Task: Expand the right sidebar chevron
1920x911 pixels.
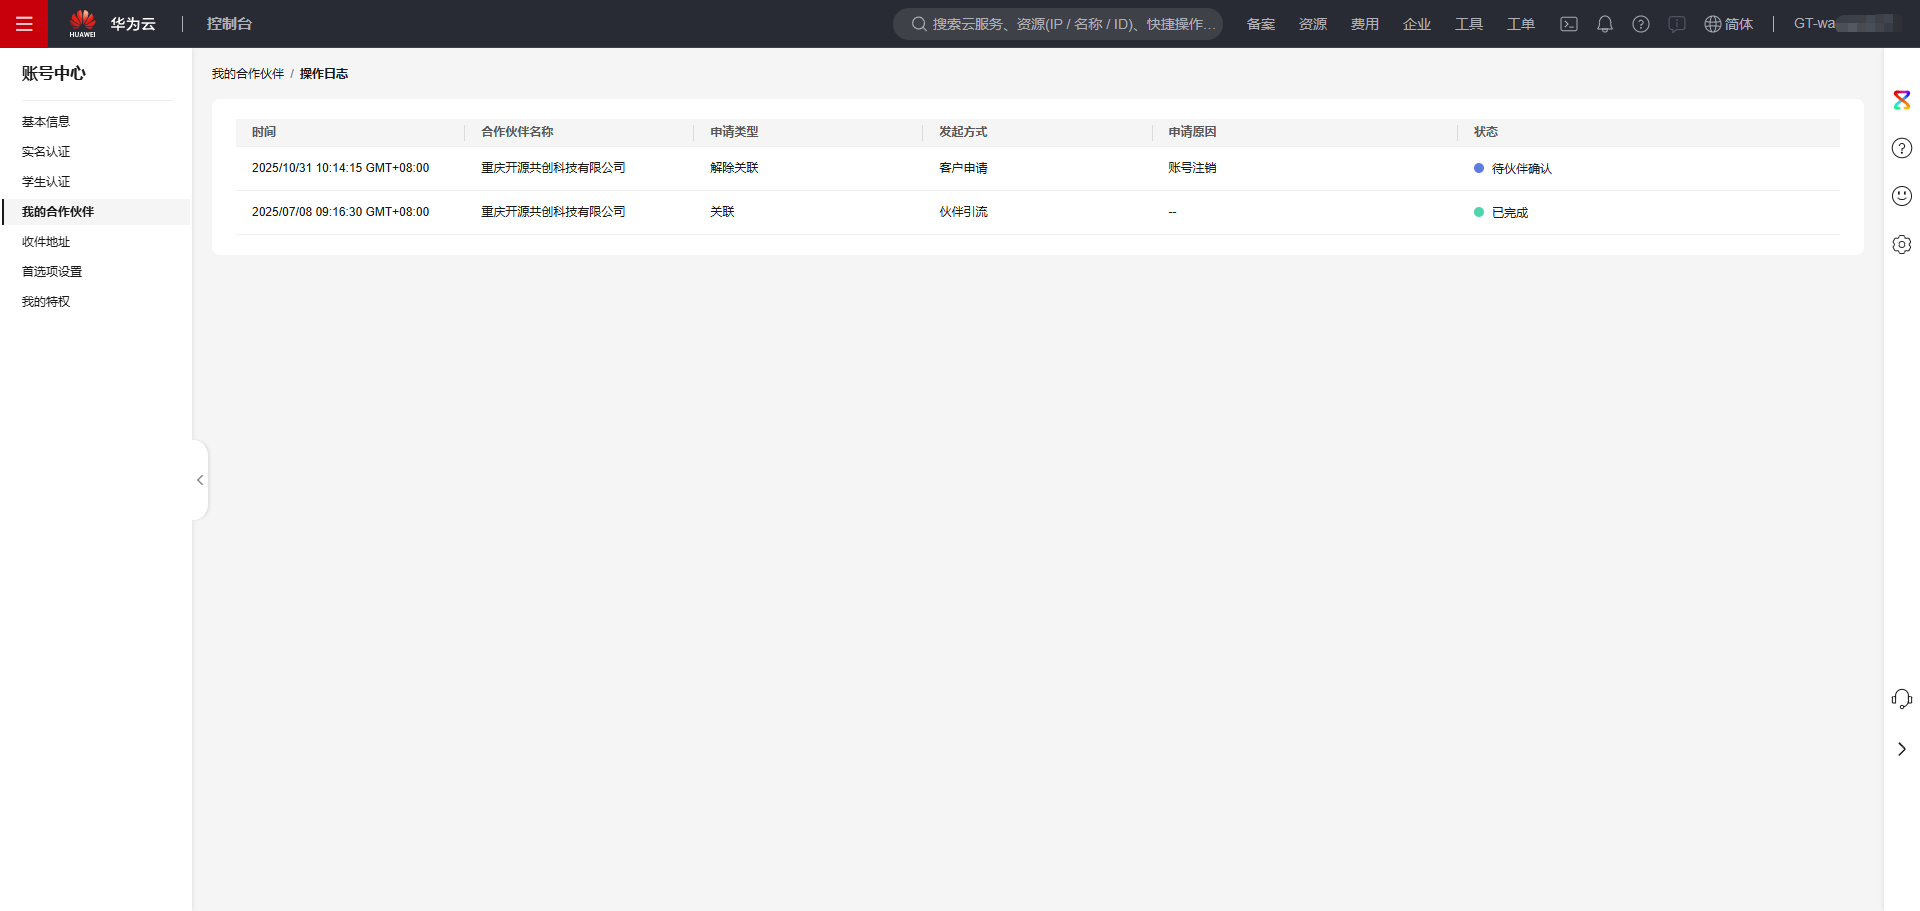Action: pyautogui.click(x=1902, y=748)
